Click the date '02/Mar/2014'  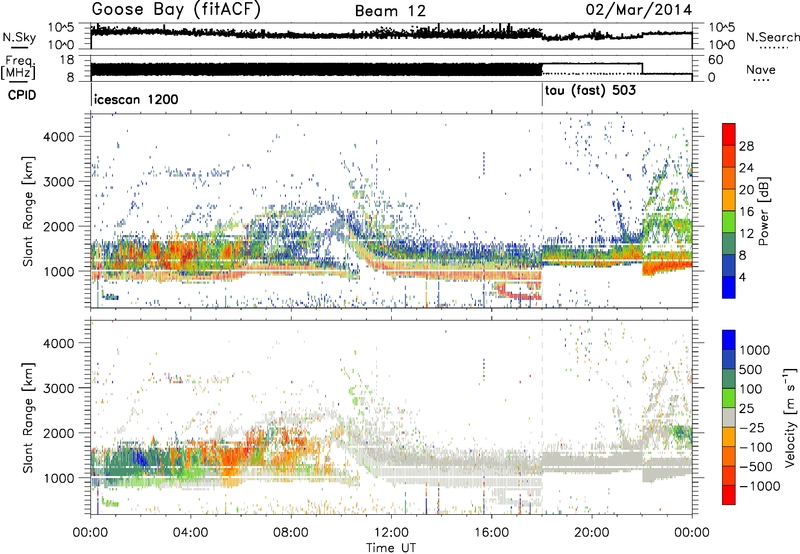pos(639,10)
